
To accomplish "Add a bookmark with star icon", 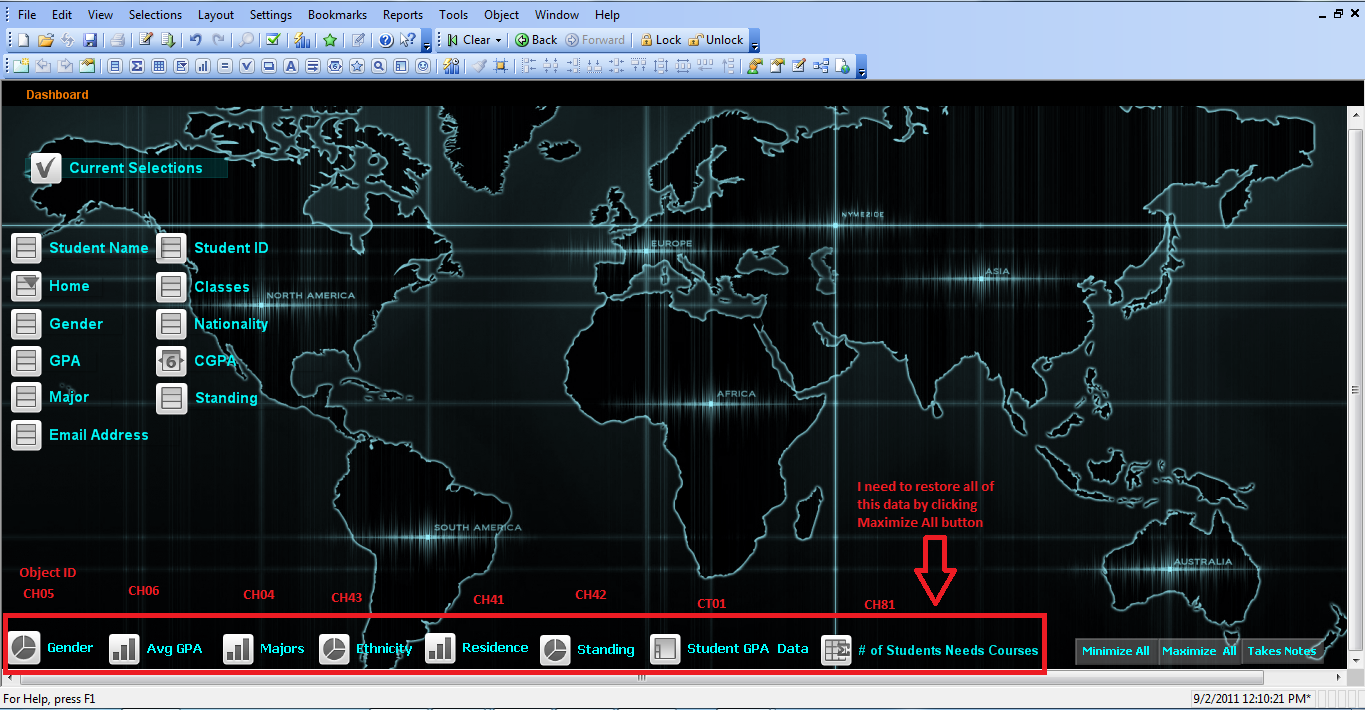I will click(330, 40).
